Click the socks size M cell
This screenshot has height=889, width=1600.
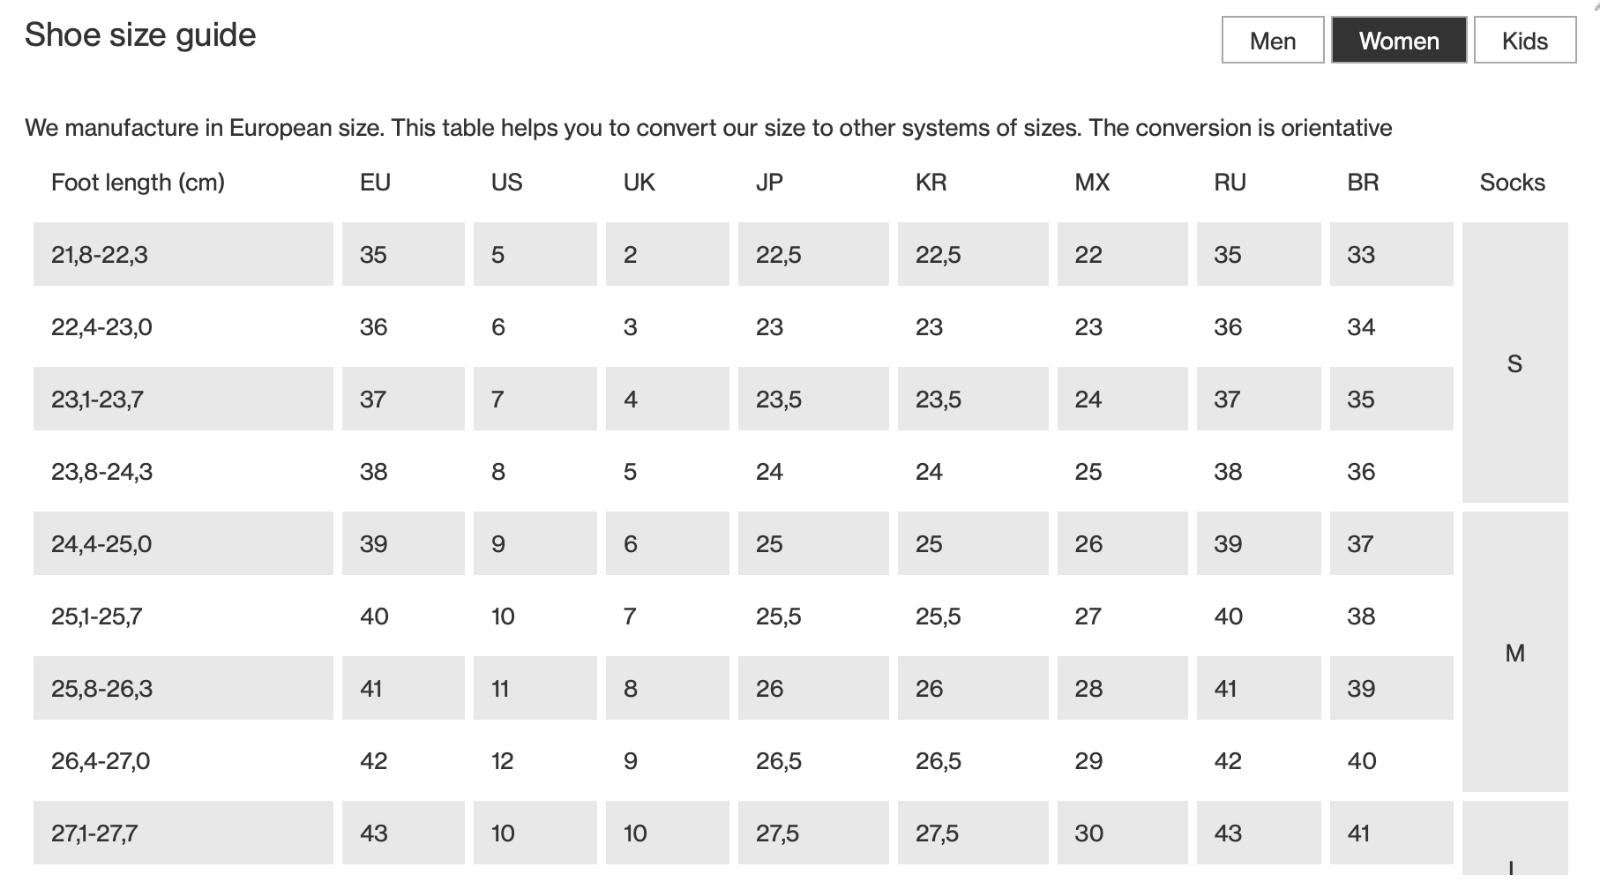[x=1514, y=652]
